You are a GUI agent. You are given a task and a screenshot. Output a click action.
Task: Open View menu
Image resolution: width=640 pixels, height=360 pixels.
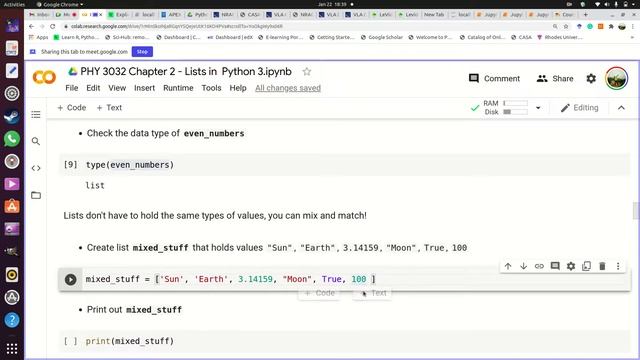coord(117,88)
